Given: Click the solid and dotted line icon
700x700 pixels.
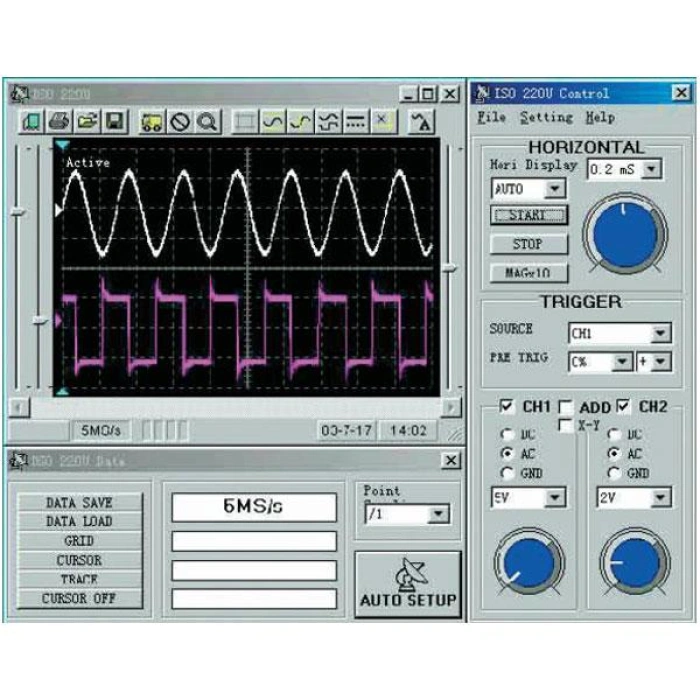Looking at the screenshot, I should tap(355, 122).
